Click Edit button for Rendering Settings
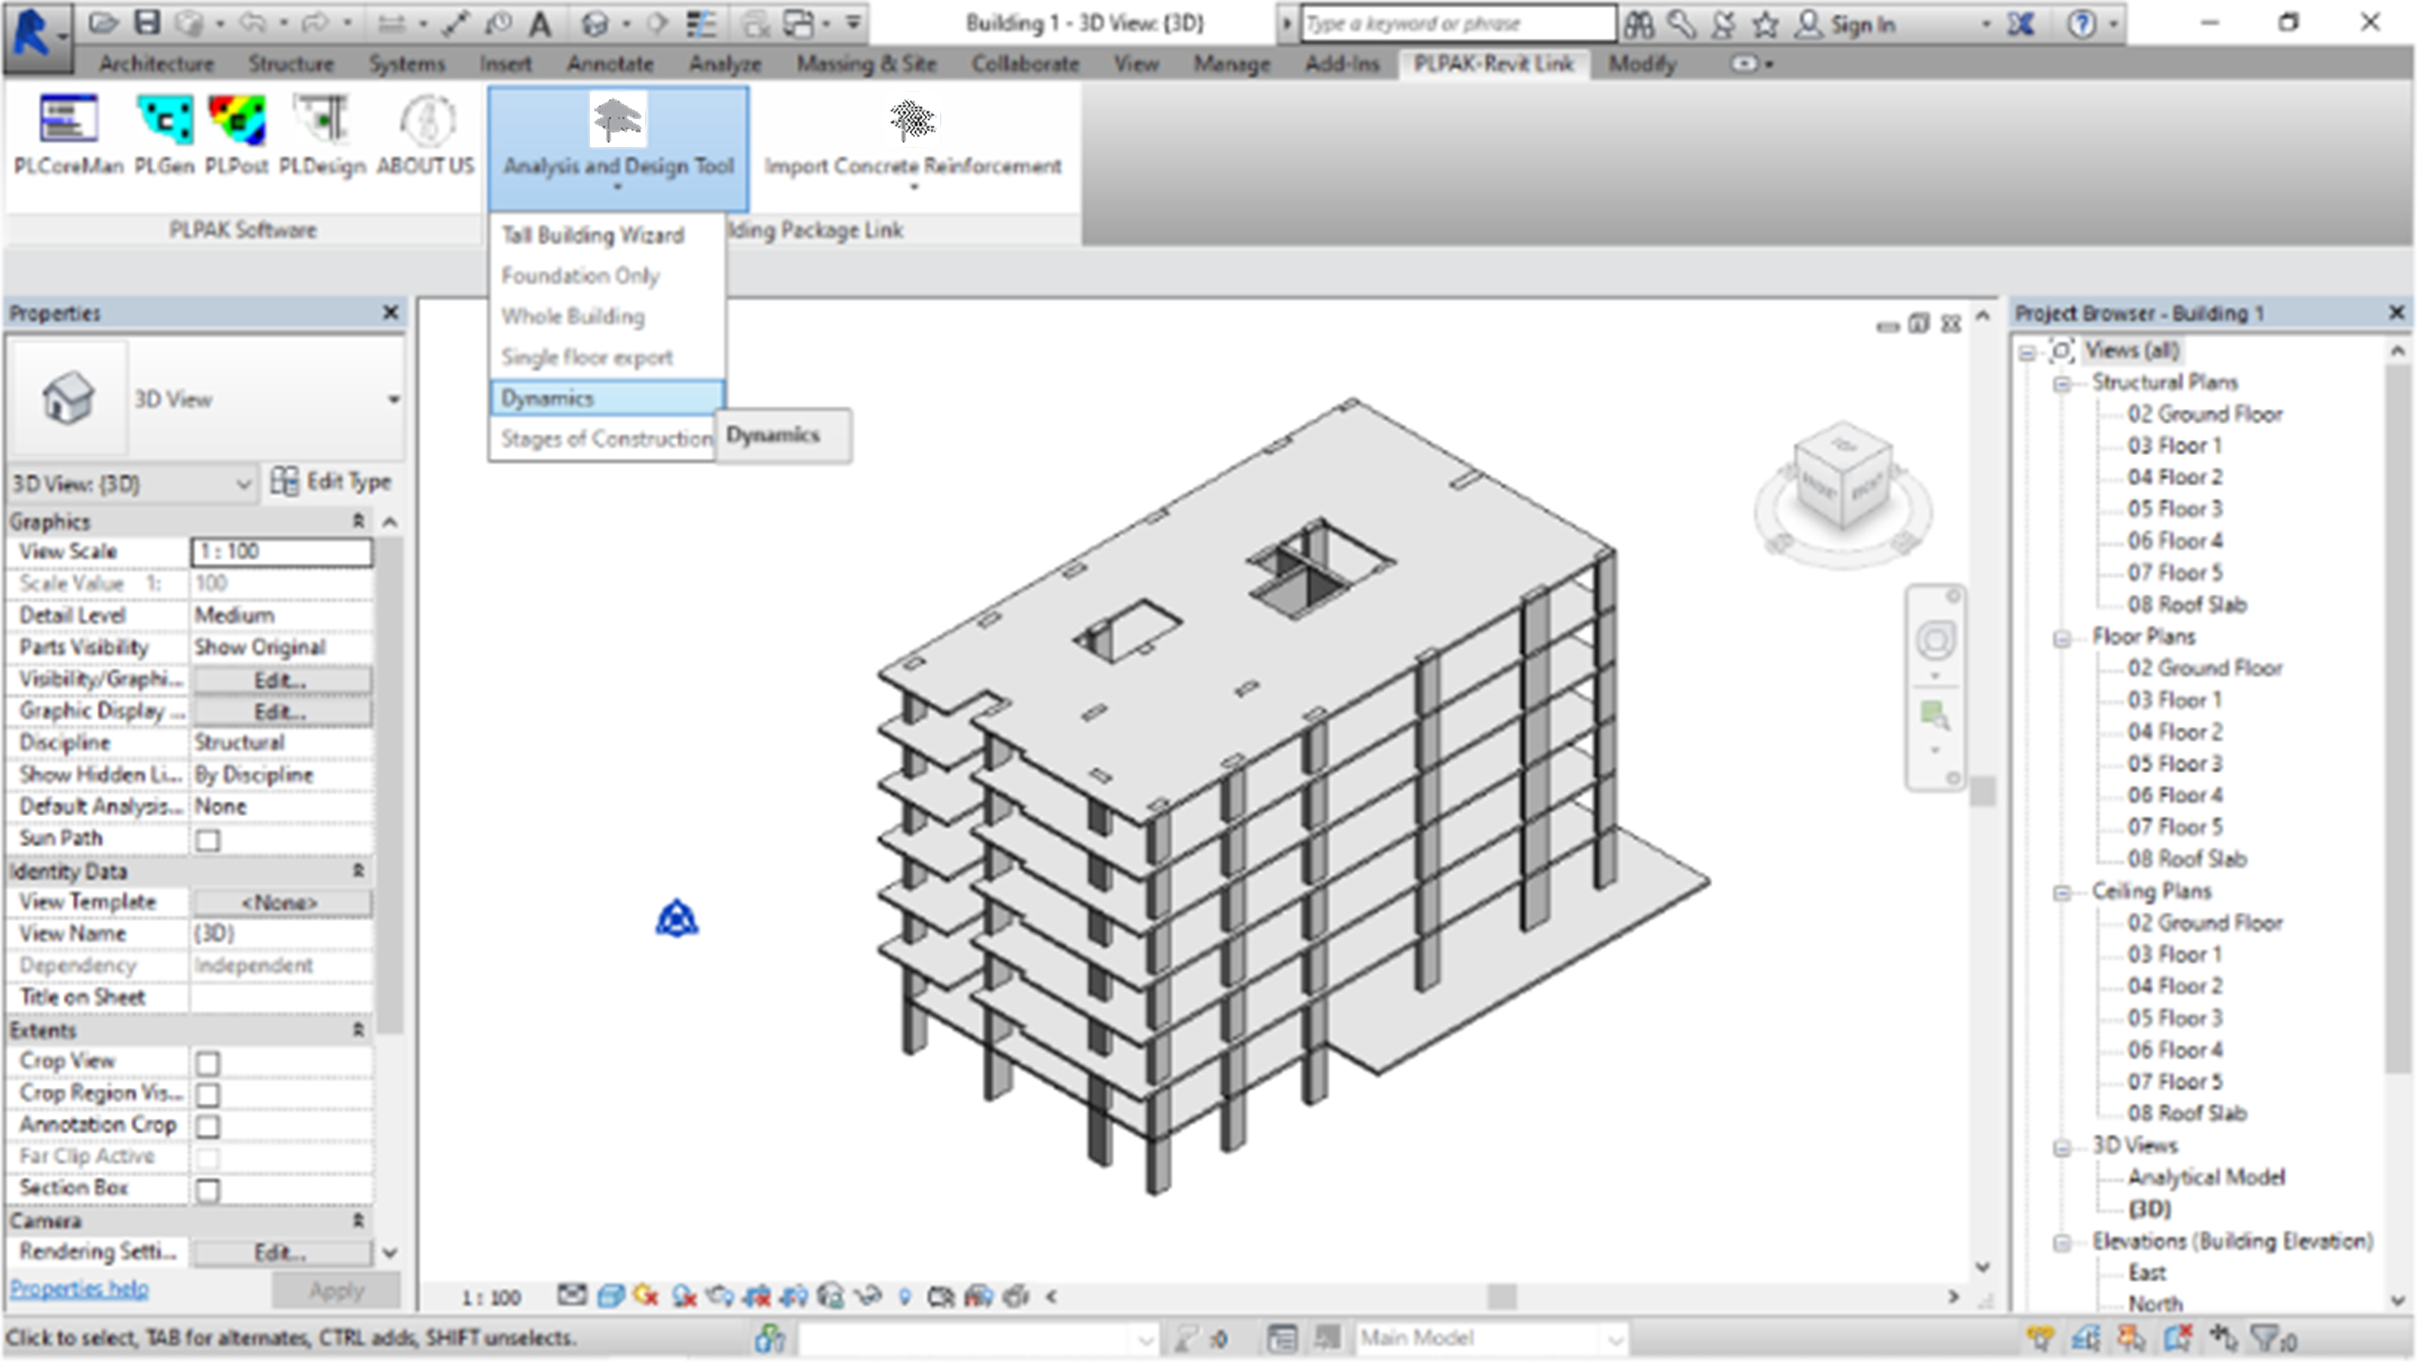 click(x=281, y=1253)
